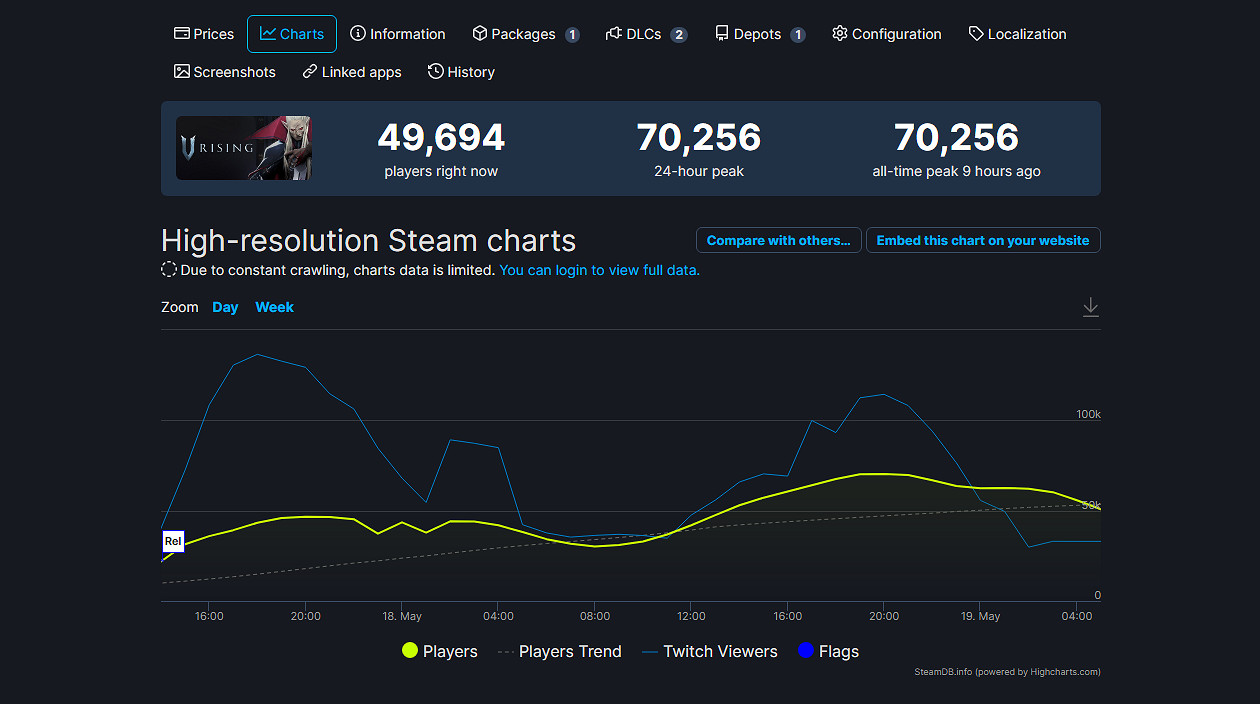Click the Rel flag marker on the chart
This screenshot has width=1260, height=704.
click(x=172, y=541)
